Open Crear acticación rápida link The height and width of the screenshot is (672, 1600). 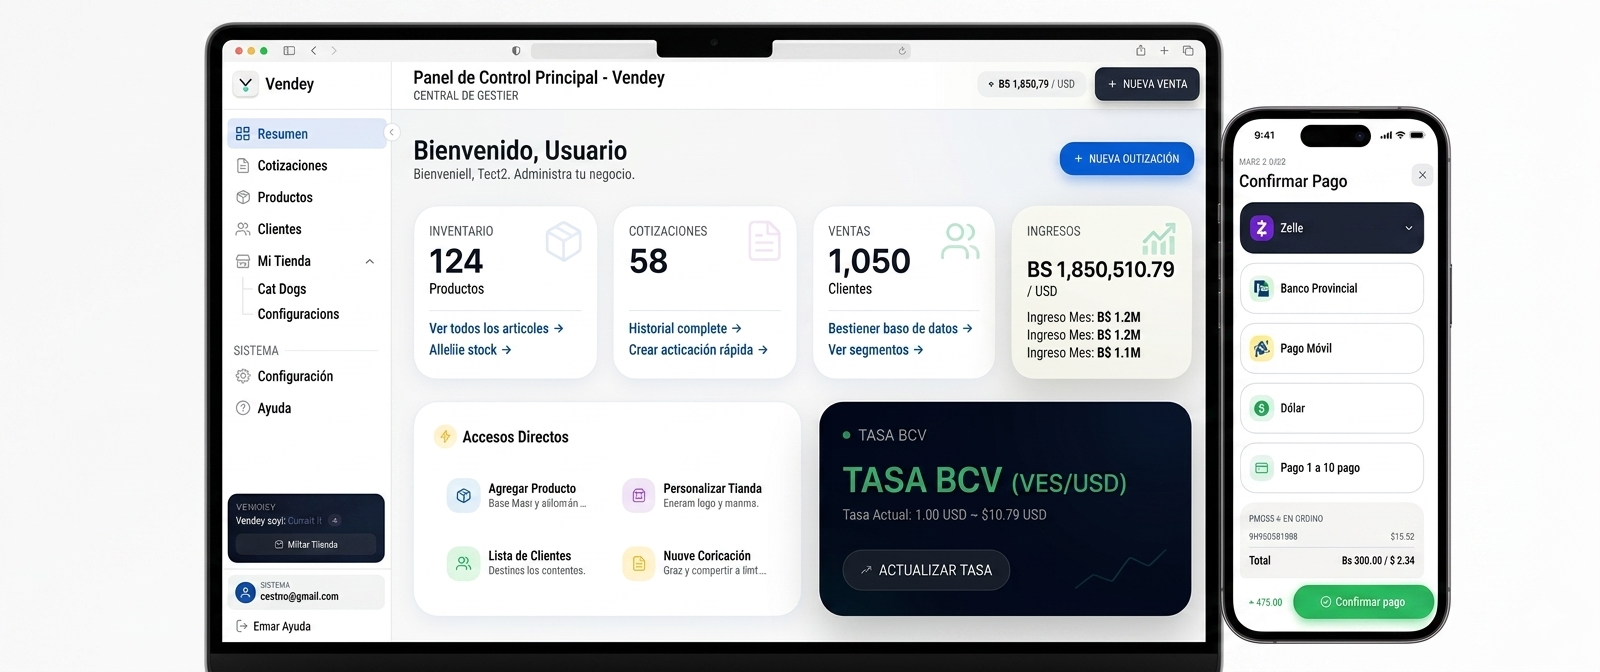[x=698, y=350]
